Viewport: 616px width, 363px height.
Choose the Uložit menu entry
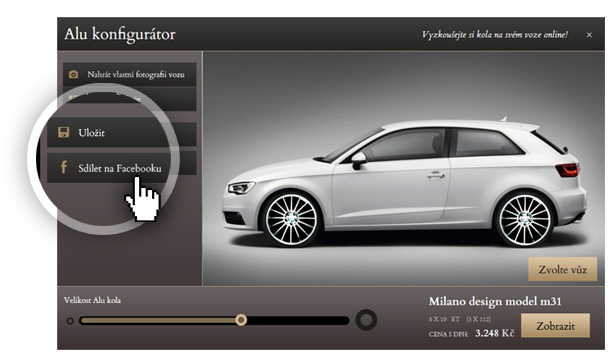coord(122,134)
